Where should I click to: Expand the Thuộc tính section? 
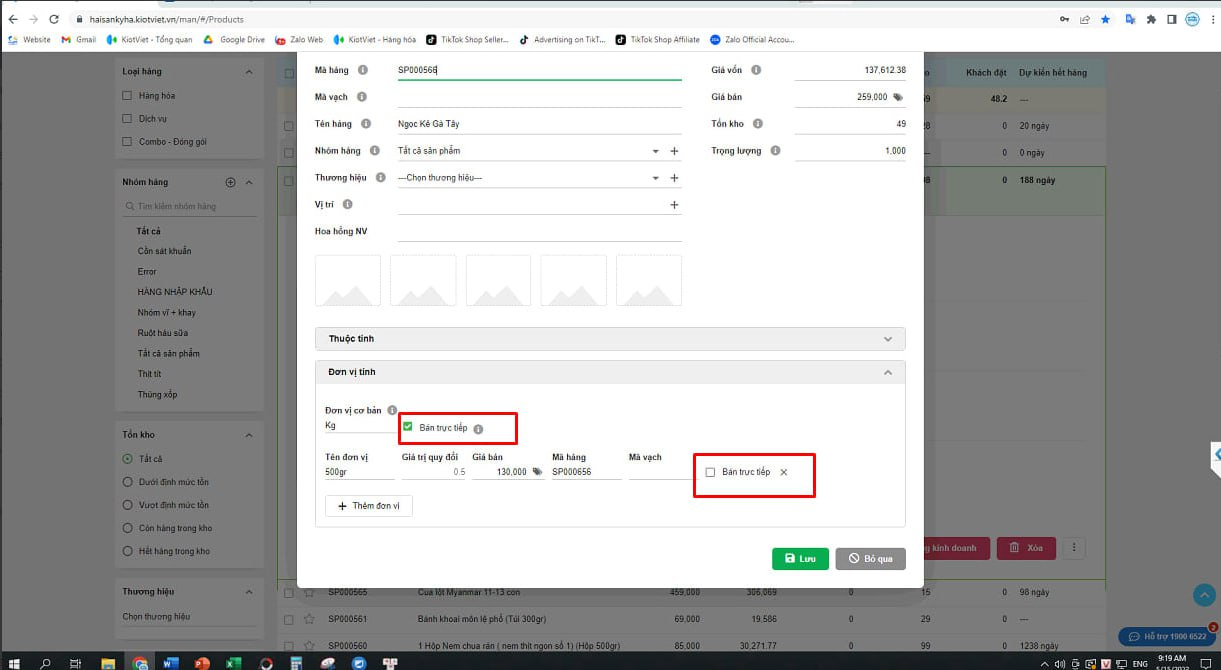[610, 339]
